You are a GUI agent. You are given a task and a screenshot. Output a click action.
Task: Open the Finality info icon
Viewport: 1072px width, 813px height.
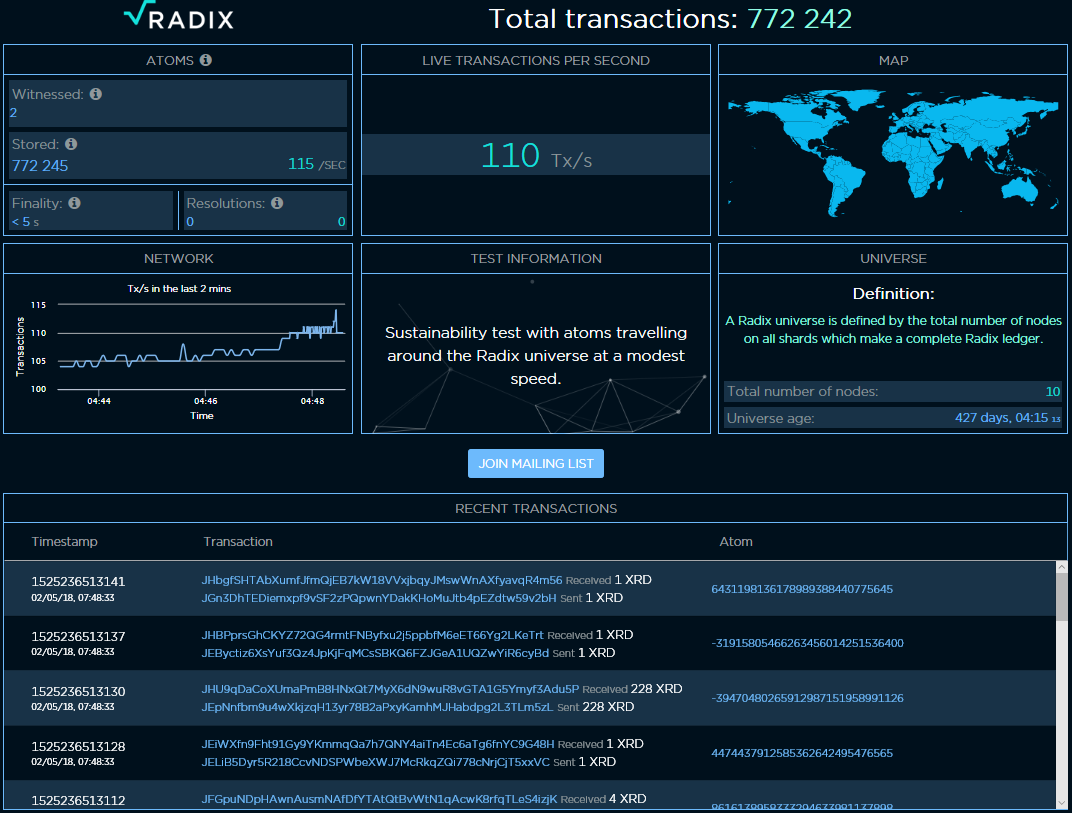point(75,203)
